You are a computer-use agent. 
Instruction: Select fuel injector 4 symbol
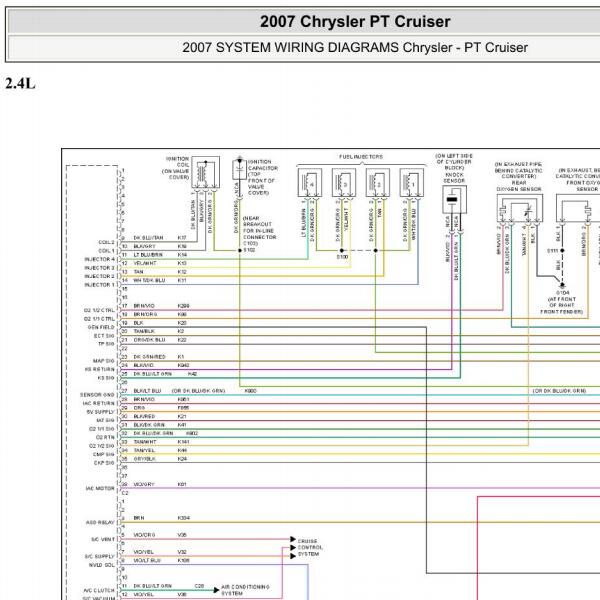[x=310, y=183]
